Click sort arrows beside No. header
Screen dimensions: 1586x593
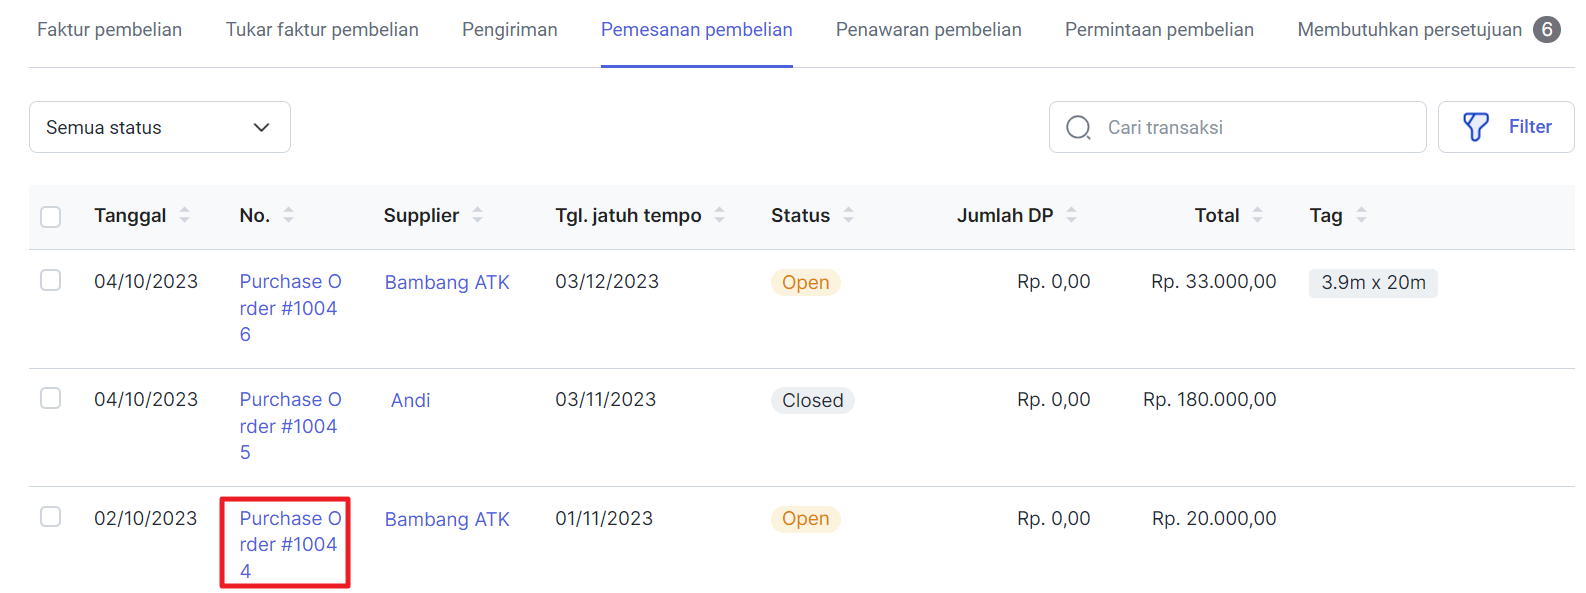[289, 215]
